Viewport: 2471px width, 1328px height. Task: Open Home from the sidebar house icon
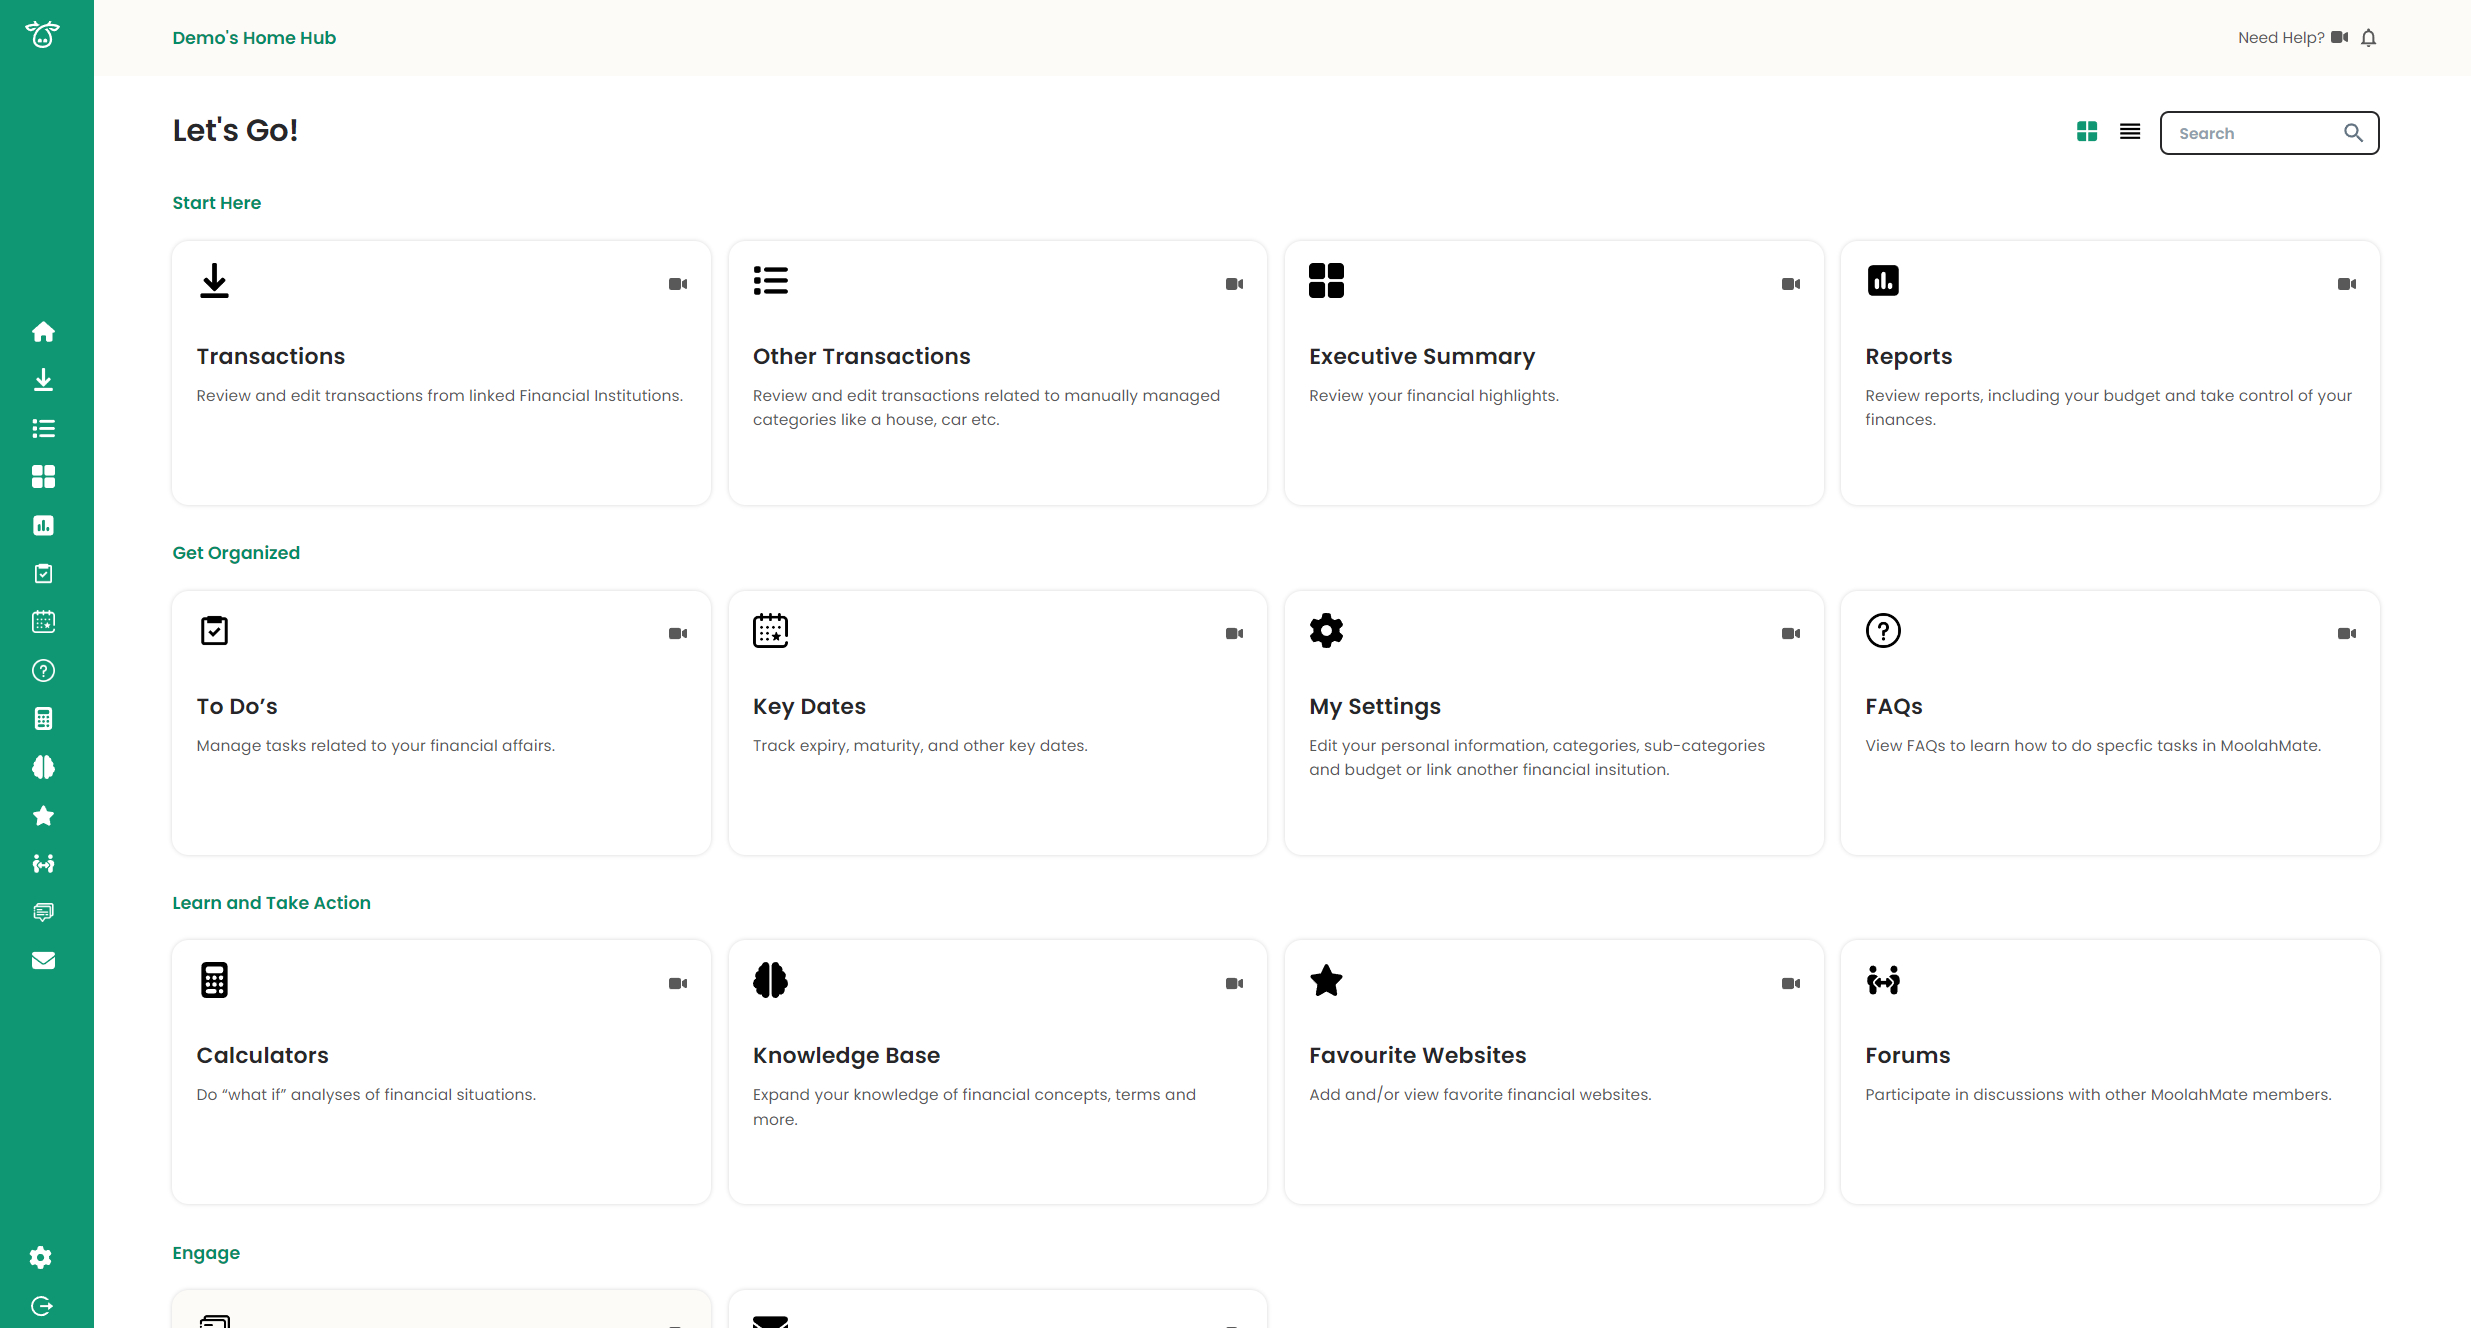coord(43,332)
